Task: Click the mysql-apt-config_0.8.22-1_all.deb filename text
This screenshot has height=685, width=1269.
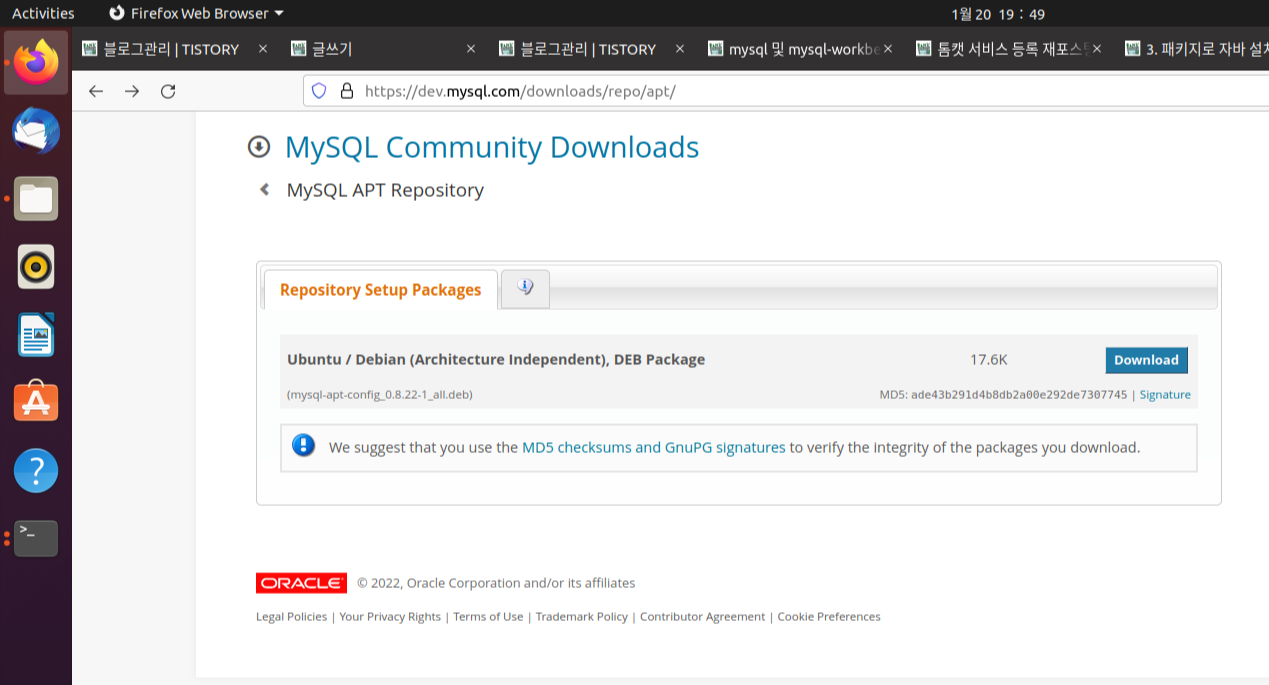Action: coord(380,394)
